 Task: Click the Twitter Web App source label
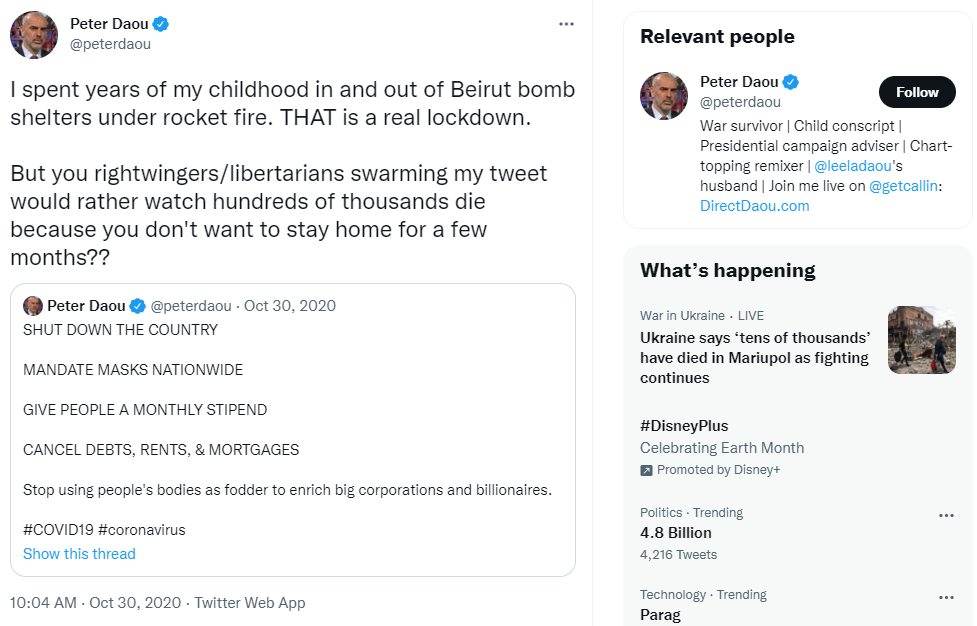click(250, 603)
